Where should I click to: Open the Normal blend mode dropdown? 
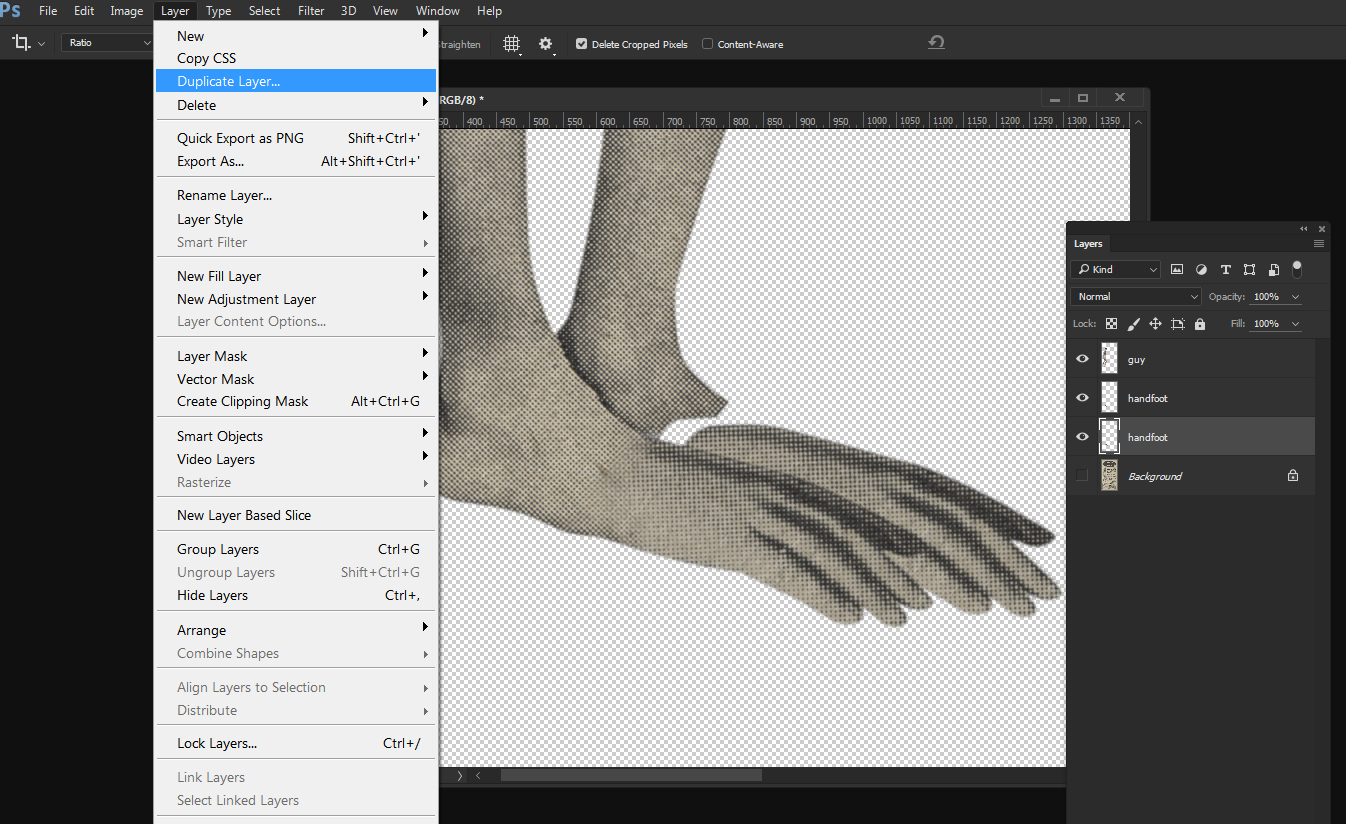pos(1136,297)
